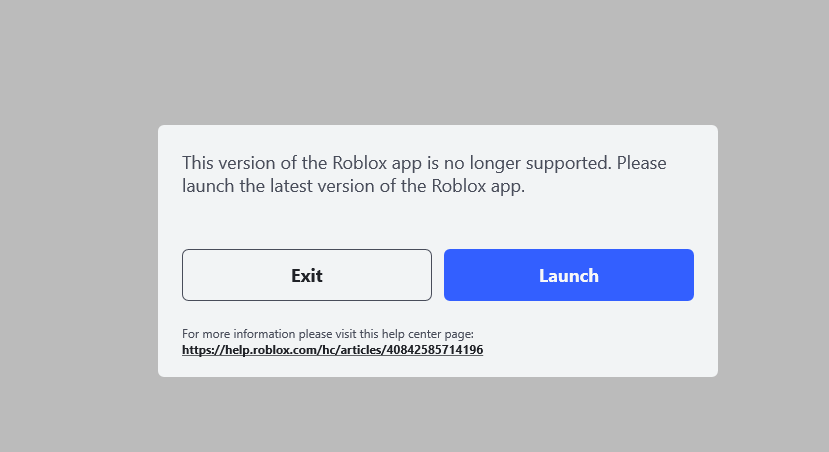Click the "latest version of the Roblox app" text
Viewport: 829px width, 452px height.
400,186
